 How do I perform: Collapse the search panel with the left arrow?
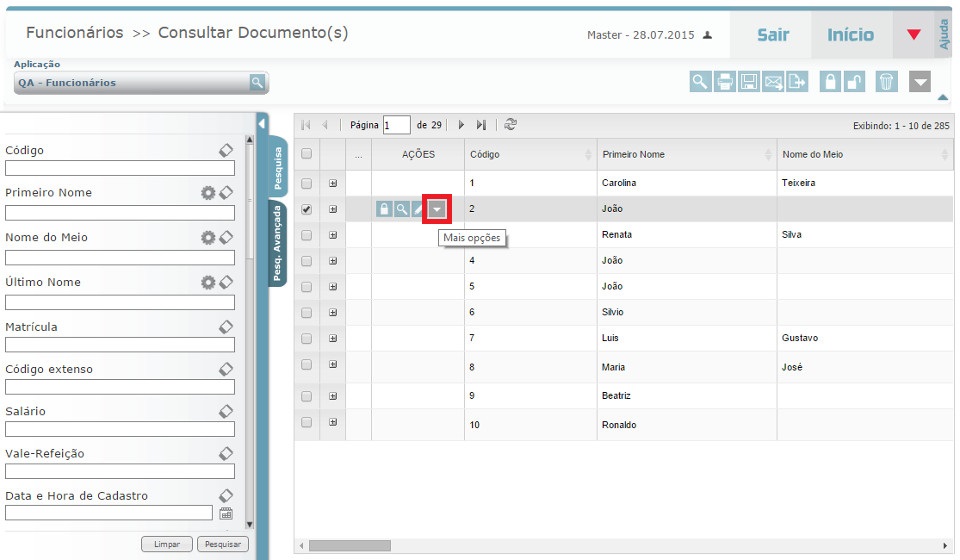(262, 124)
